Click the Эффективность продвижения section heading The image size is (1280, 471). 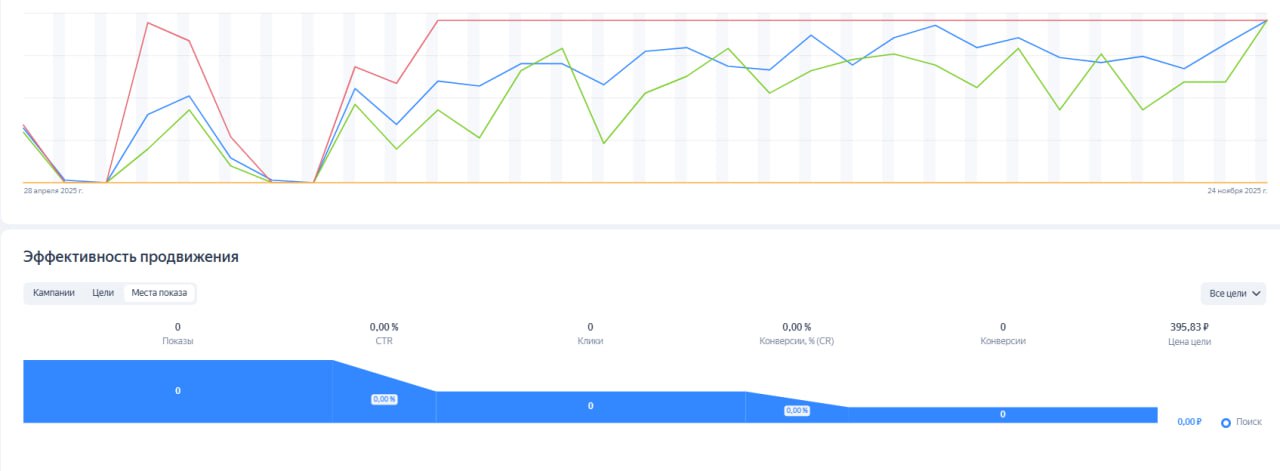(x=131, y=257)
